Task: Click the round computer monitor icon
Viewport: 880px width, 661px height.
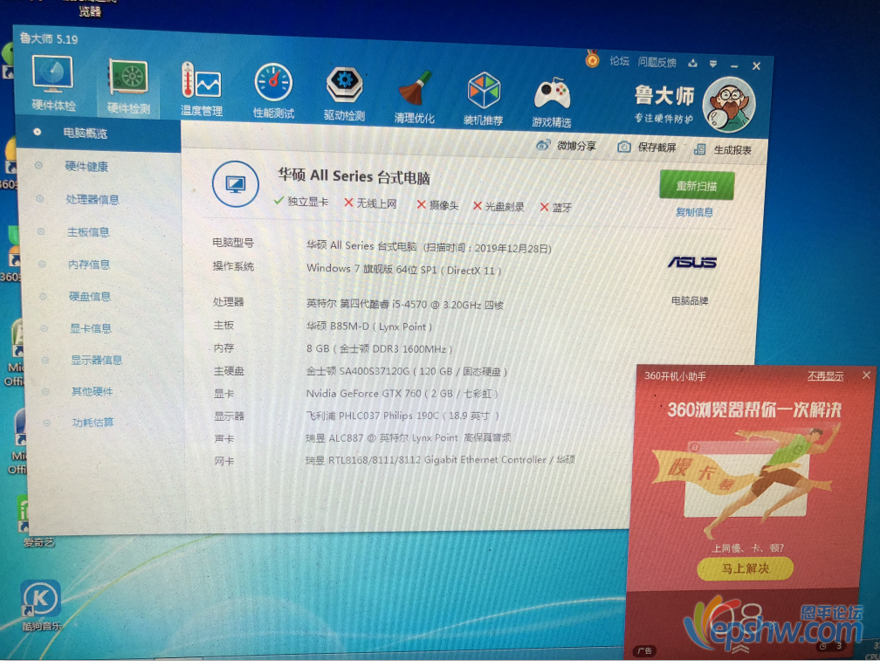Action: (x=235, y=183)
